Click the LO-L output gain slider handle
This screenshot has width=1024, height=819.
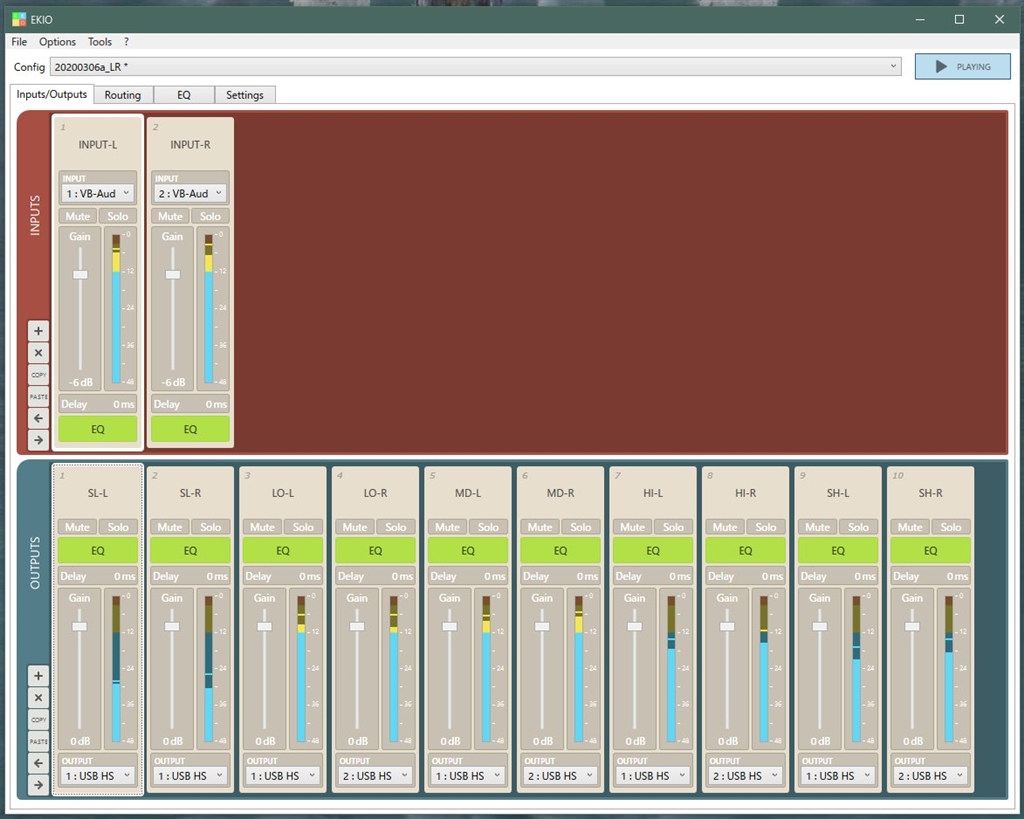(x=265, y=626)
